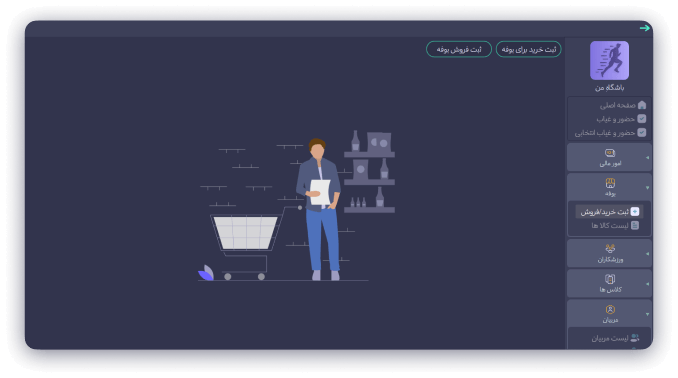Click the people icon beside لیست مربیان

[x=635, y=338]
